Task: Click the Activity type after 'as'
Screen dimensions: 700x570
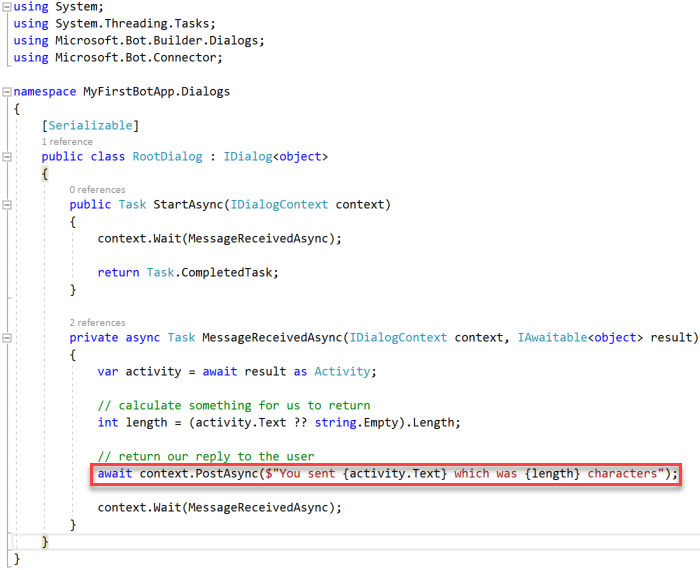Action: pyautogui.click(x=342, y=371)
